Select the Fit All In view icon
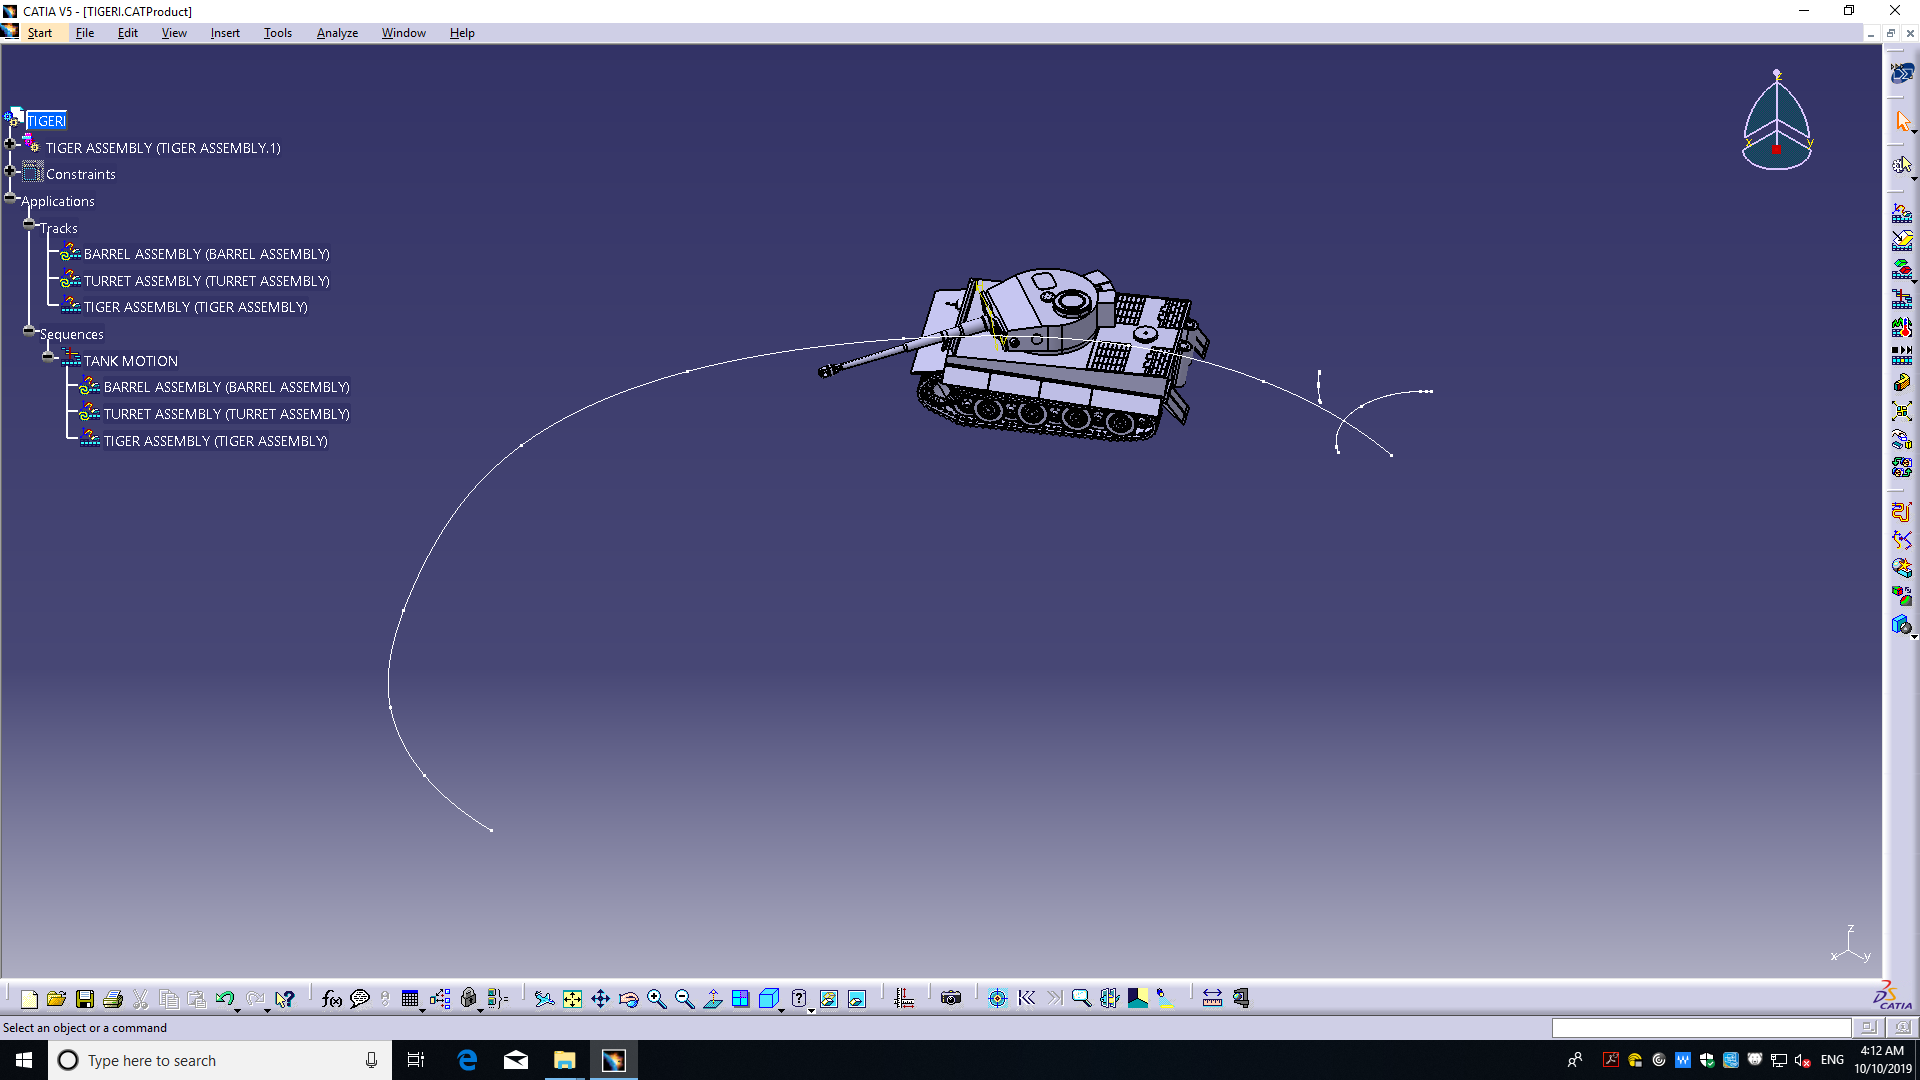 [x=572, y=998]
